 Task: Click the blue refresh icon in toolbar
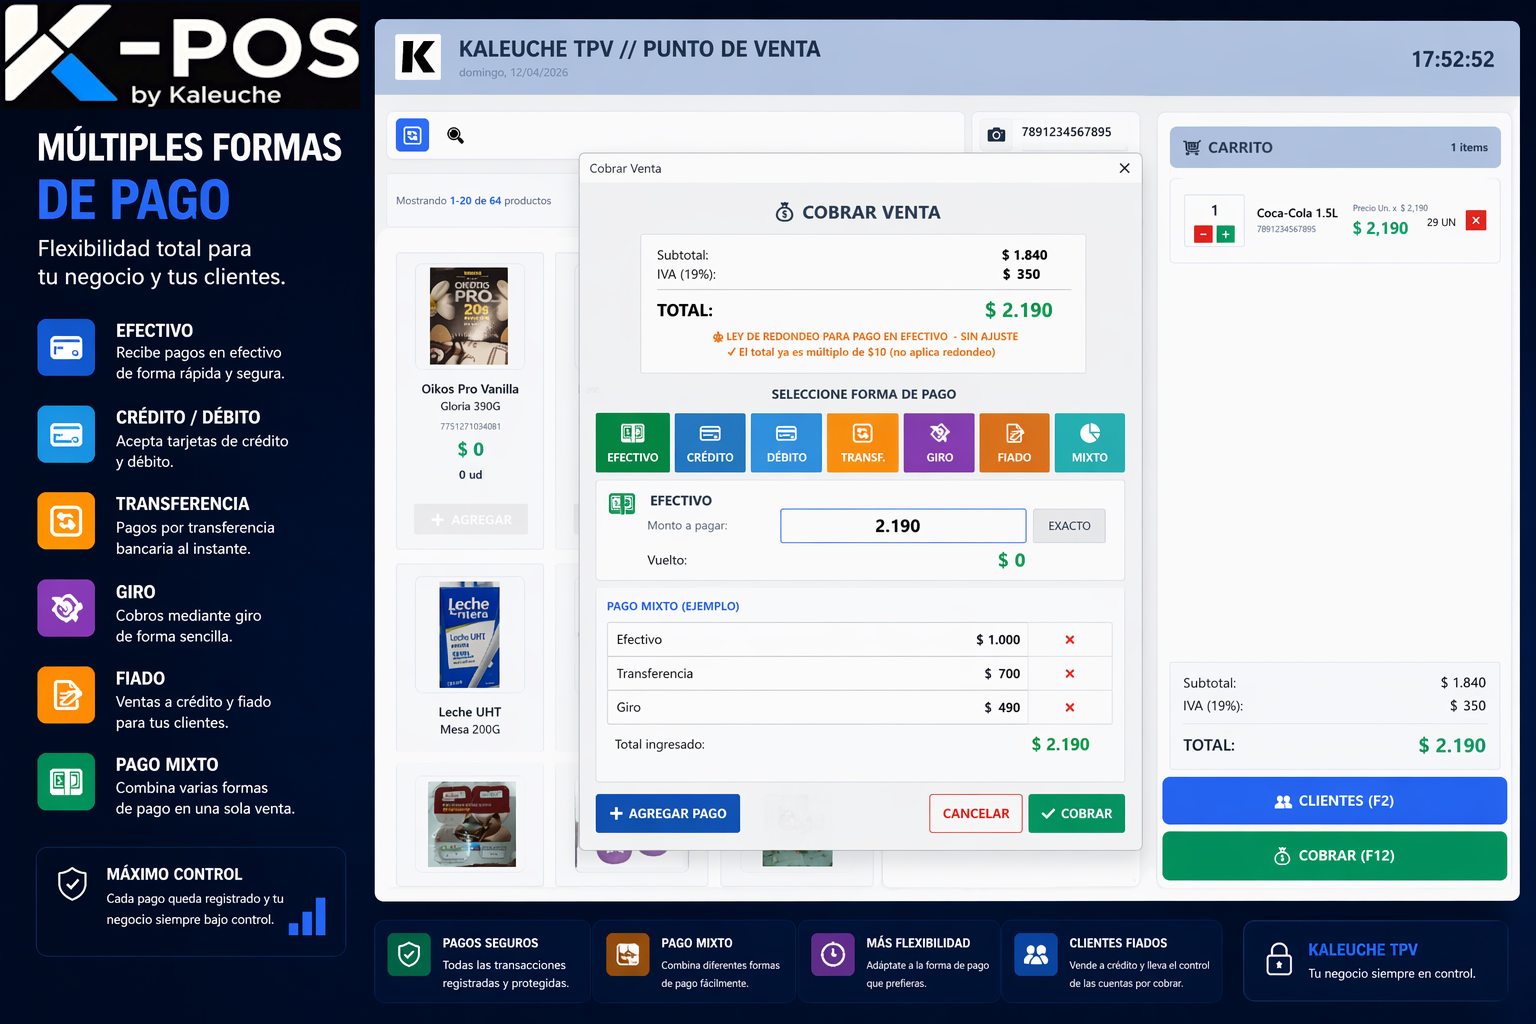[412, 135]
